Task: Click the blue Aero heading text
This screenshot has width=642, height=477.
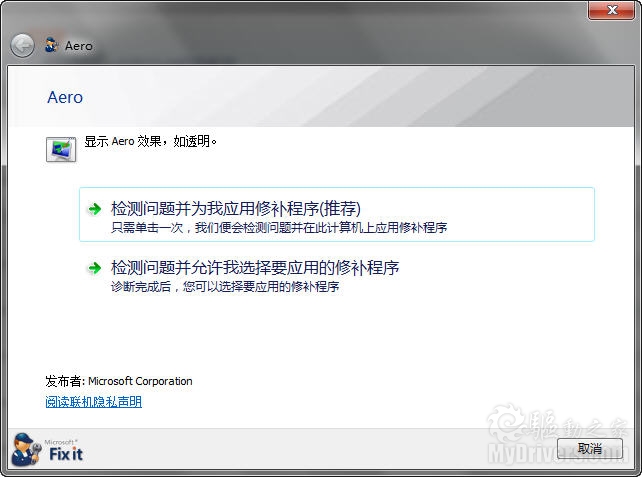Action: click(x=65, y=97)
